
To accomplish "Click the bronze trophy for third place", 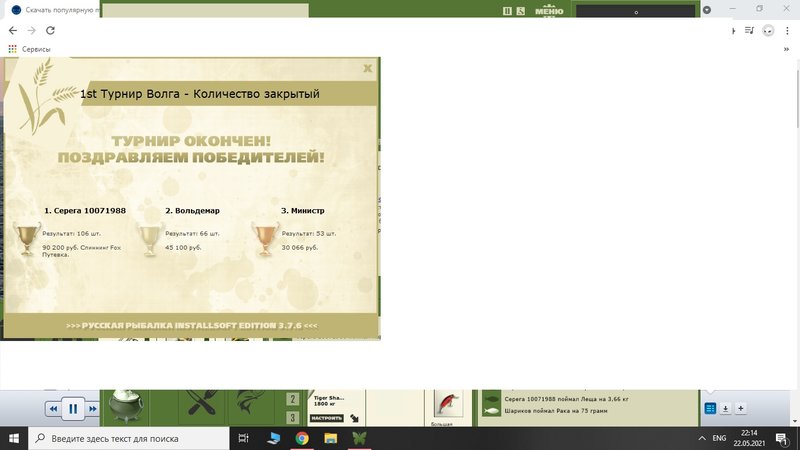I will pyautogui.click(x=265, y=239).
